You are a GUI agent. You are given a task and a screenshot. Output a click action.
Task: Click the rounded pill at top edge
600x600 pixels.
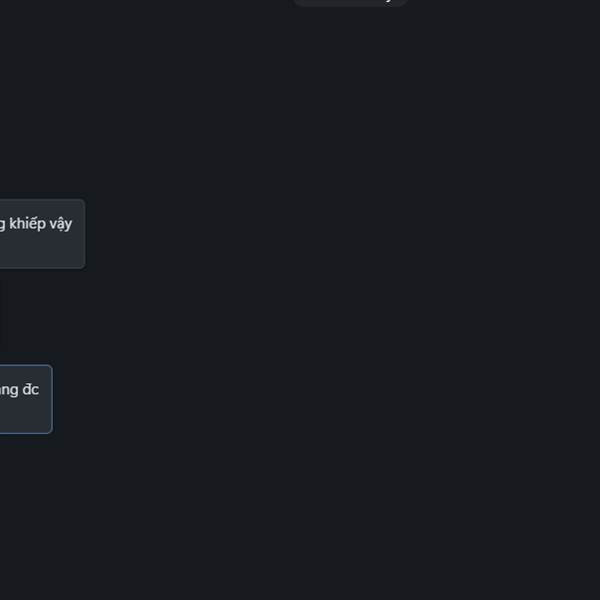tap(350, 3)
